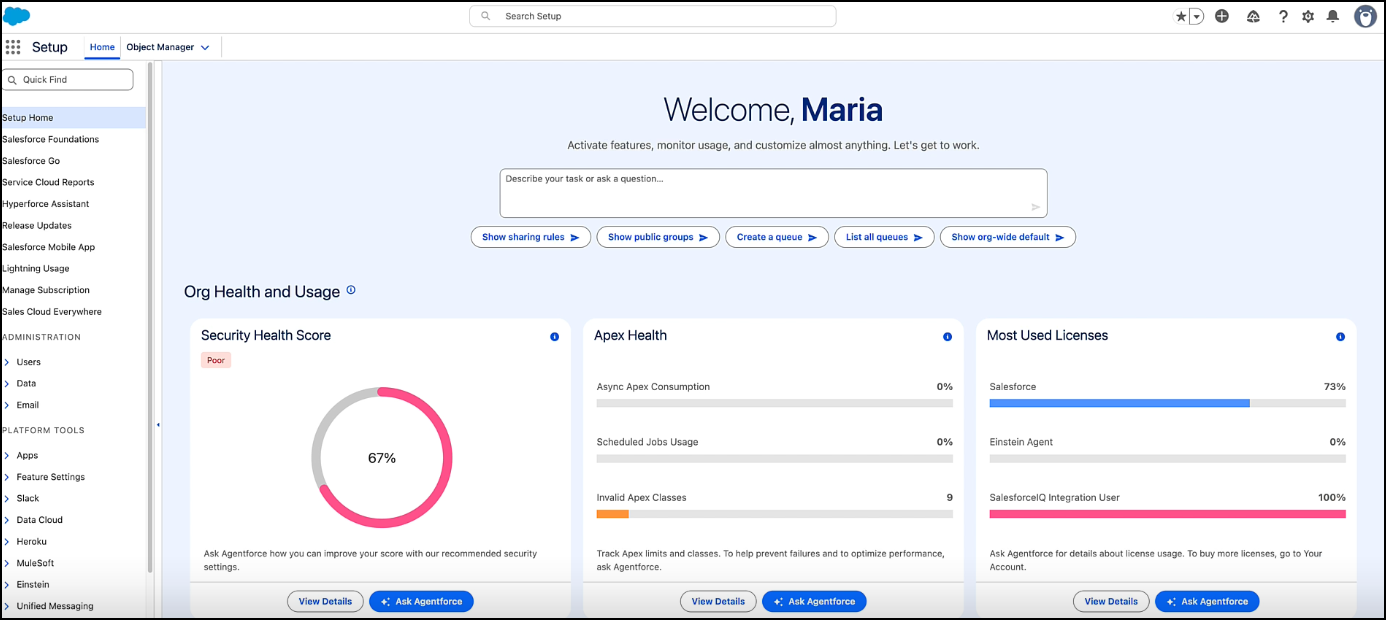1386x620 pixels.
Task: Click the 67% security score ring
Action: pyautogui.click(x=382, y=458)
